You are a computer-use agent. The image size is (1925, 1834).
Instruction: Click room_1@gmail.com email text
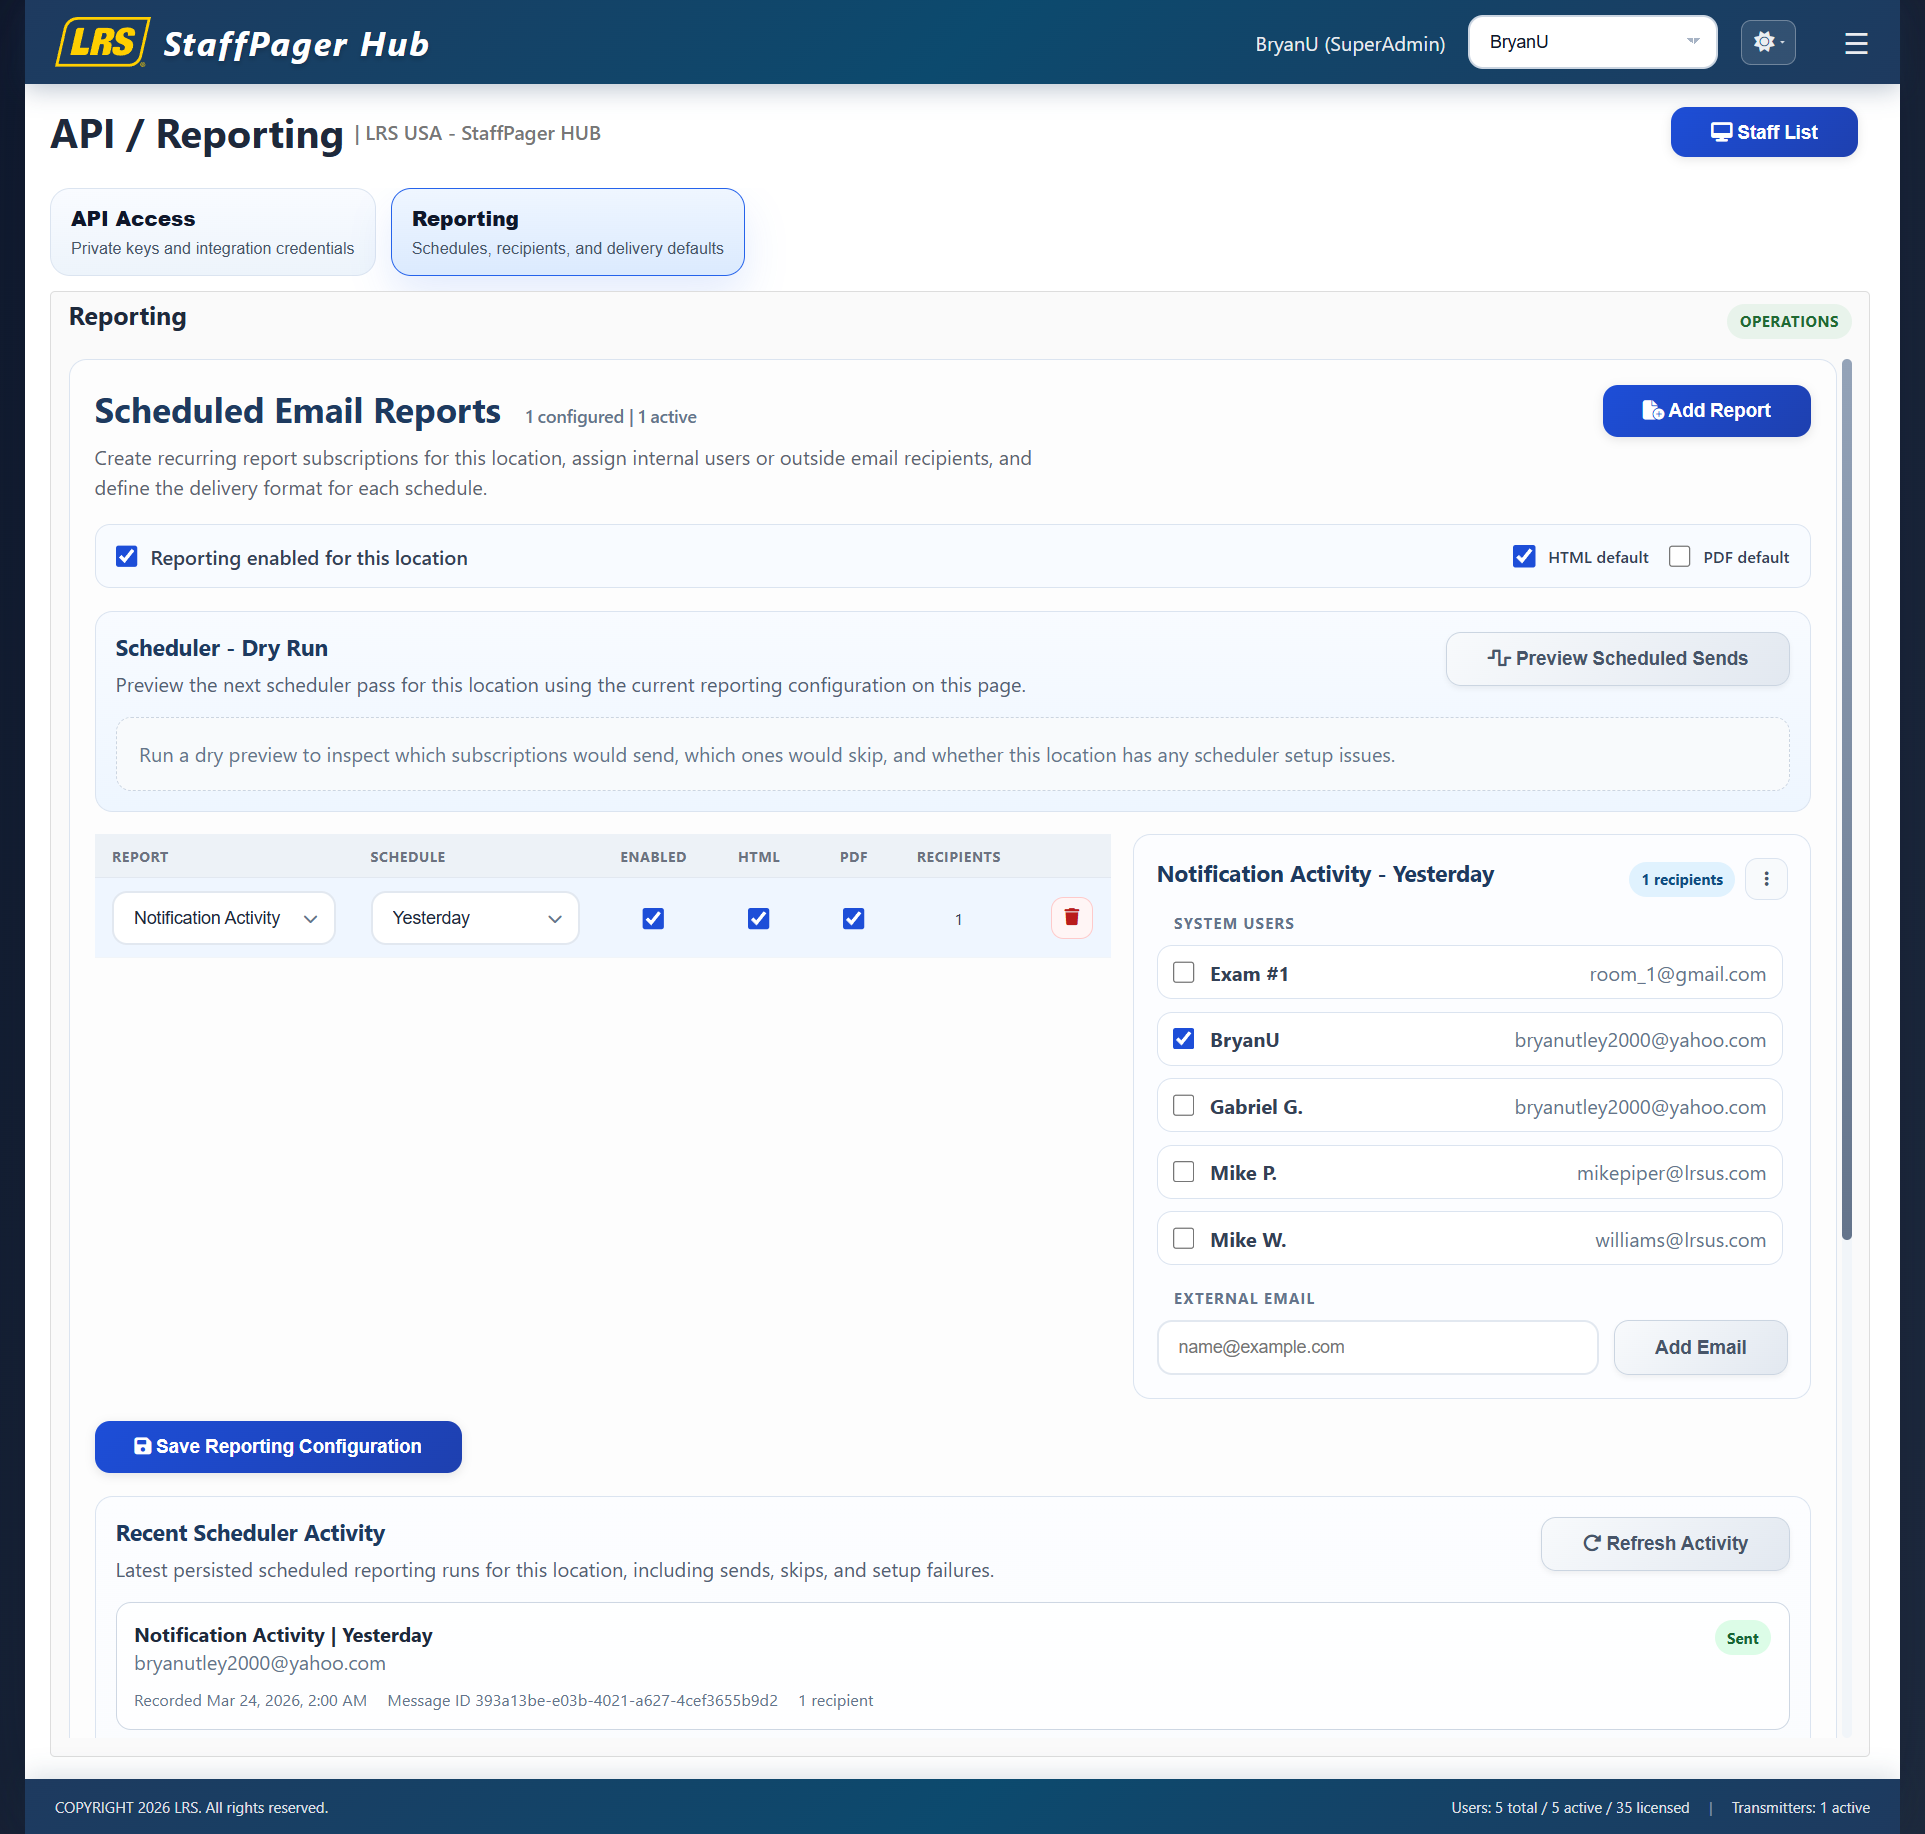click(x=1677, y=974)
